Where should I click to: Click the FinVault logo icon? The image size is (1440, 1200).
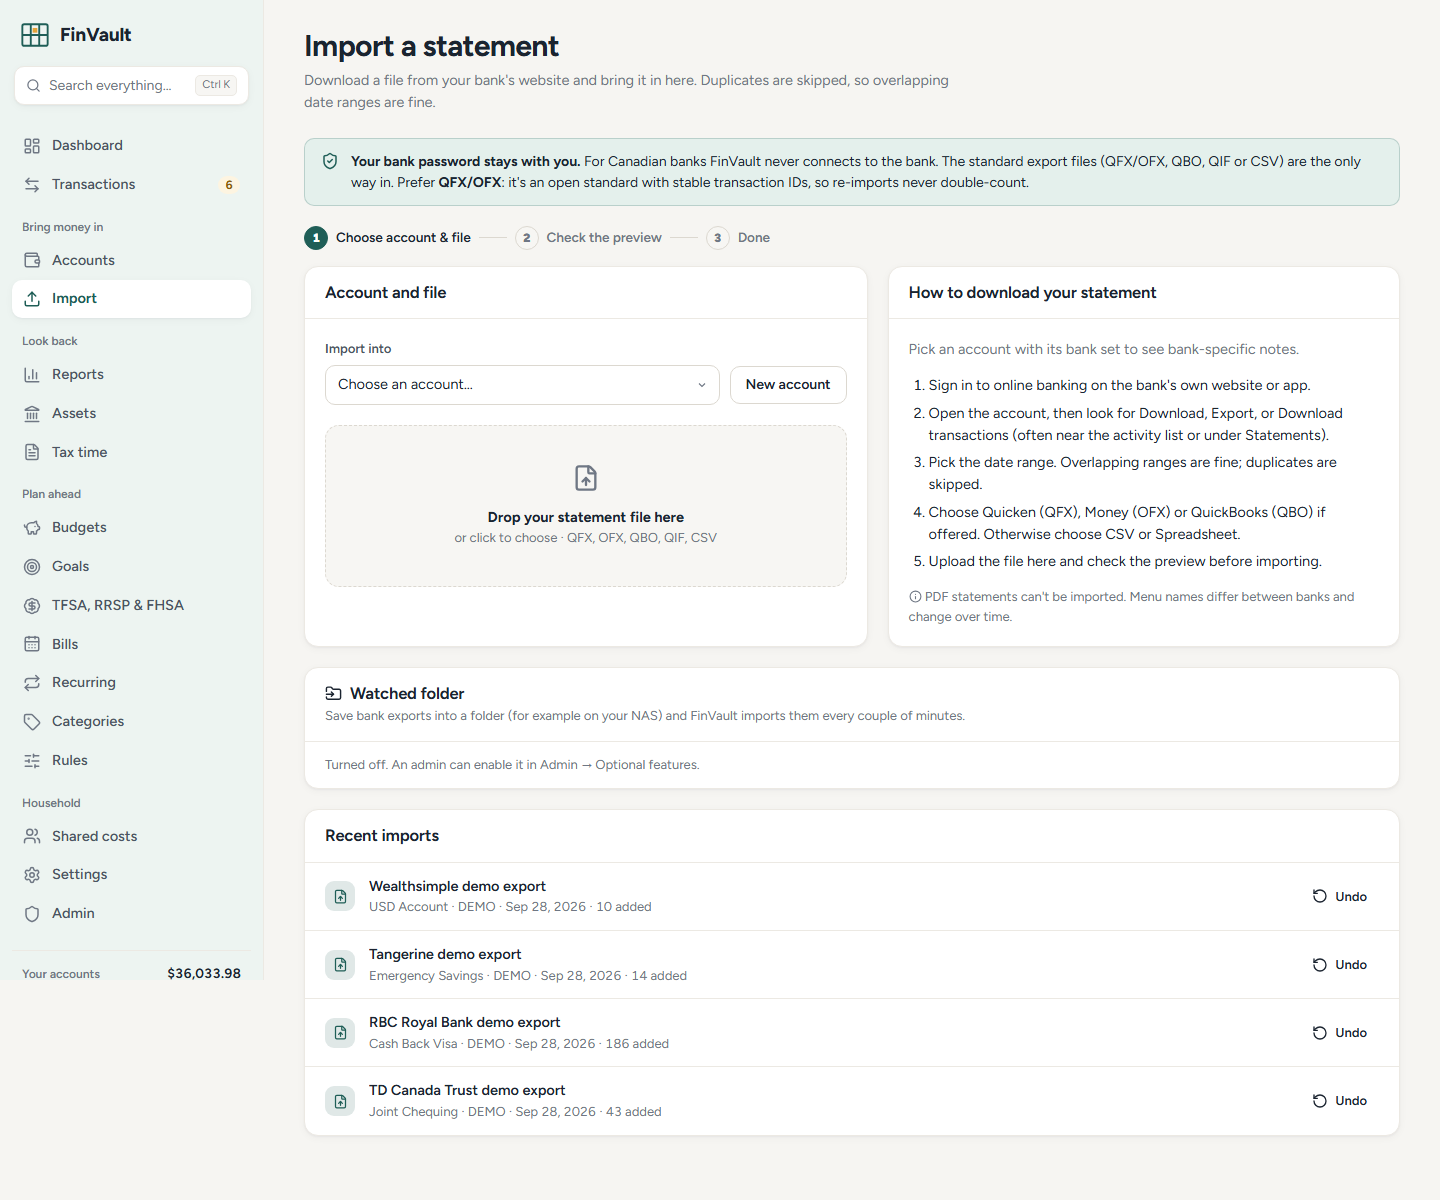point(35,35)
